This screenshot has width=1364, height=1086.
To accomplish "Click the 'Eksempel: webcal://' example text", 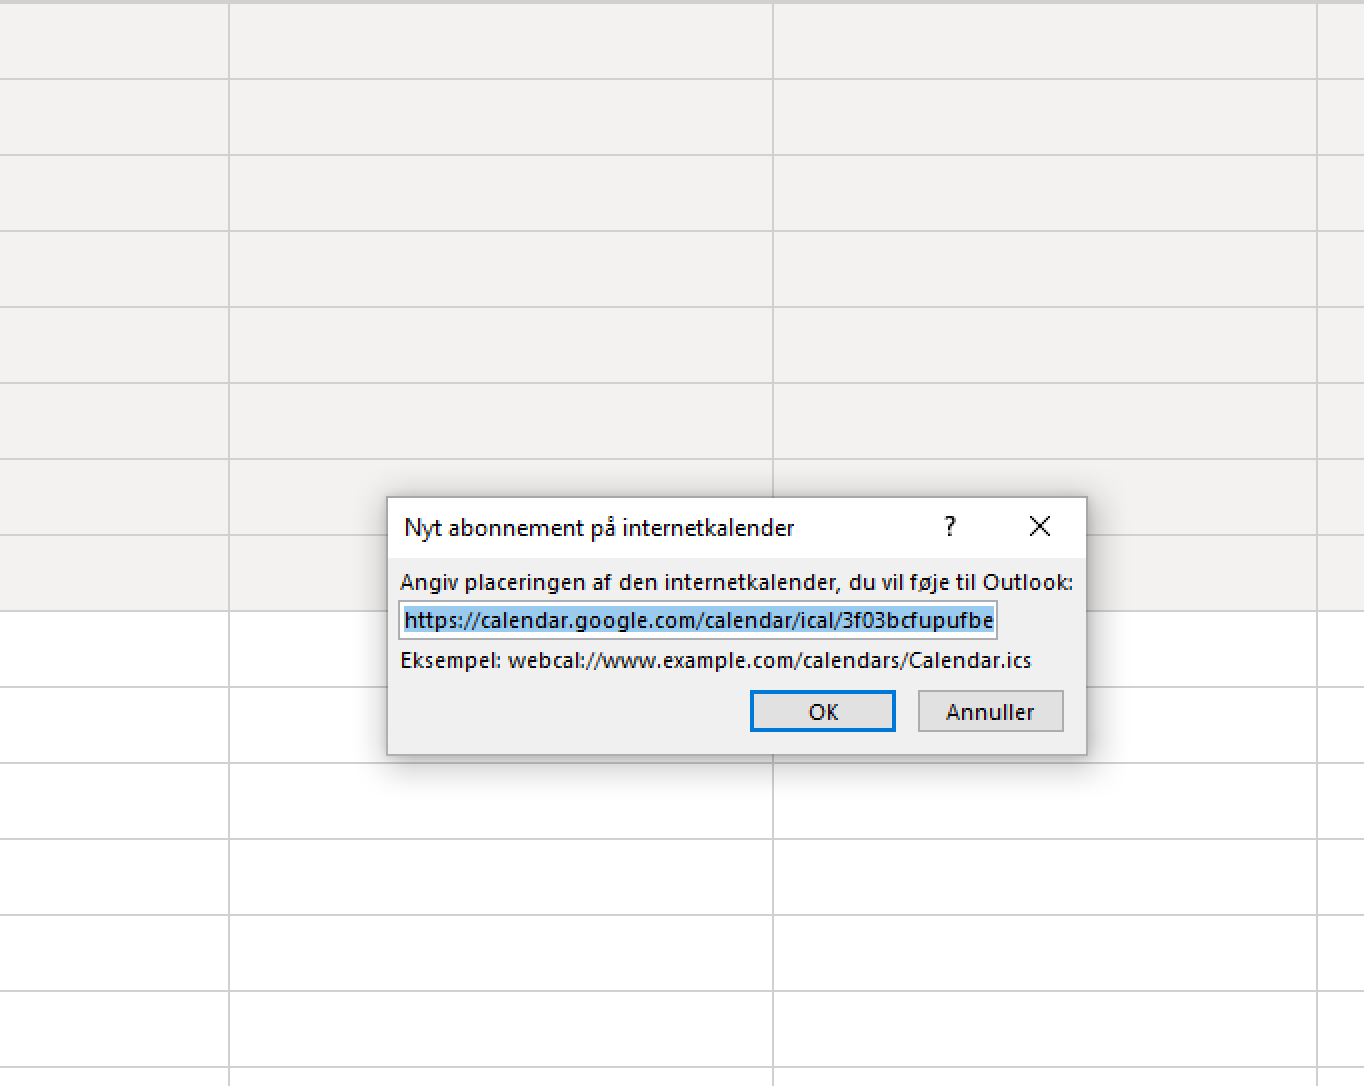I will [715, 660].
